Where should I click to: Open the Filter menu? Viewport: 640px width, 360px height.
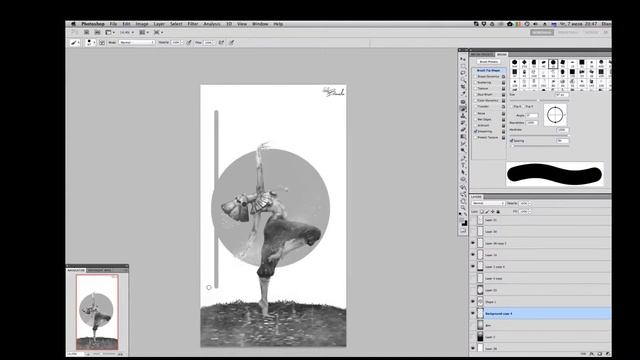click(x=193, y=24)
